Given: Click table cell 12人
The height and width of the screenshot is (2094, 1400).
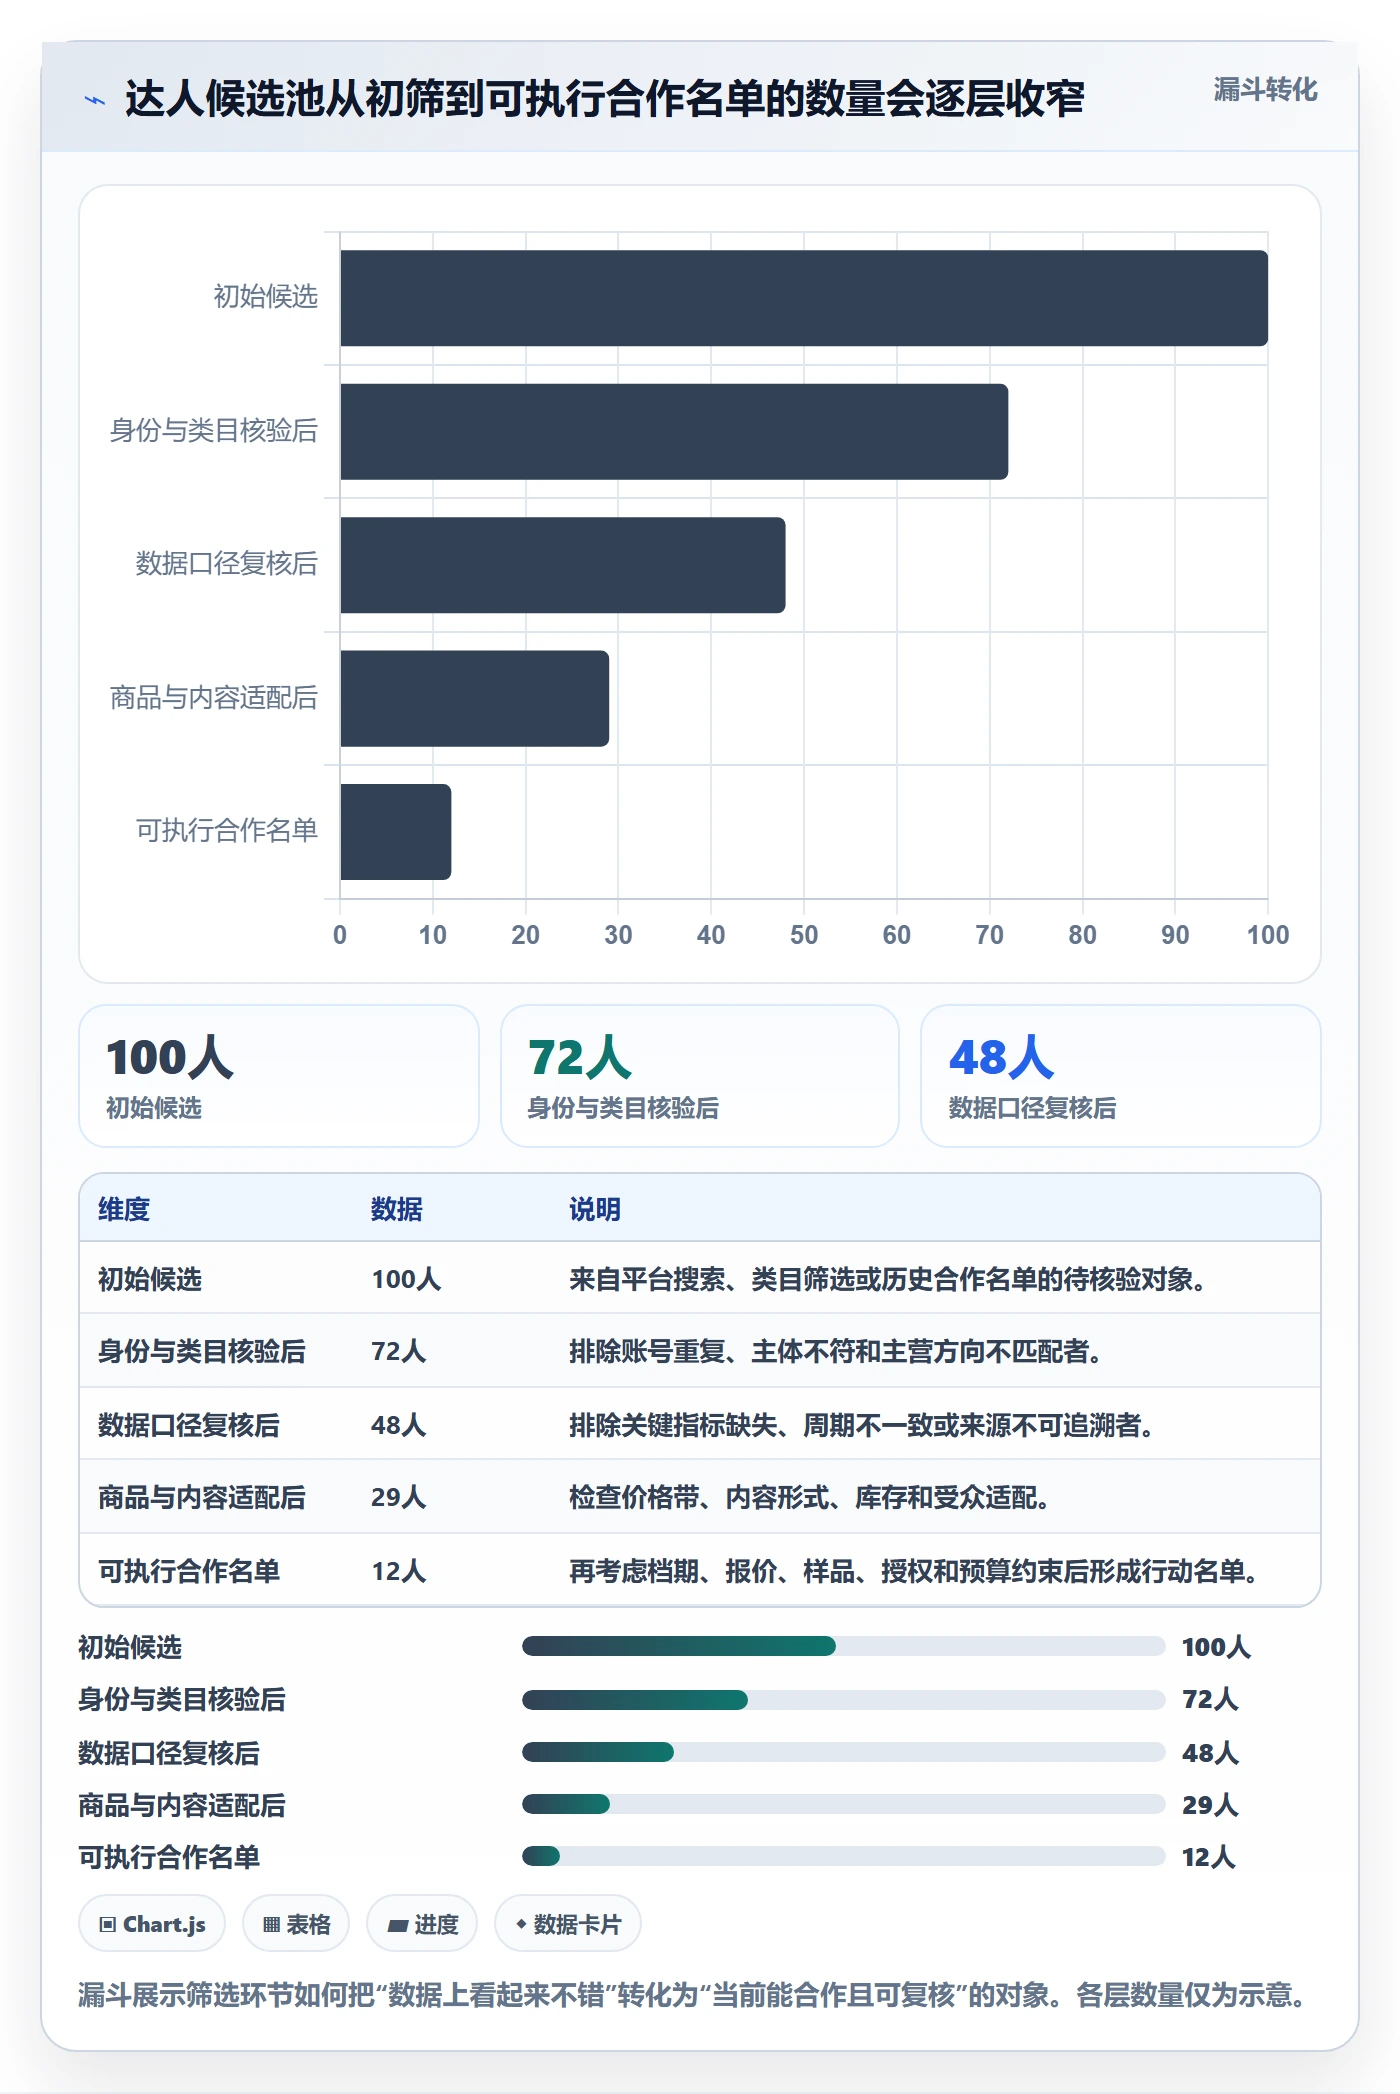Looking at the screenshot, I should pos(398,1571).
